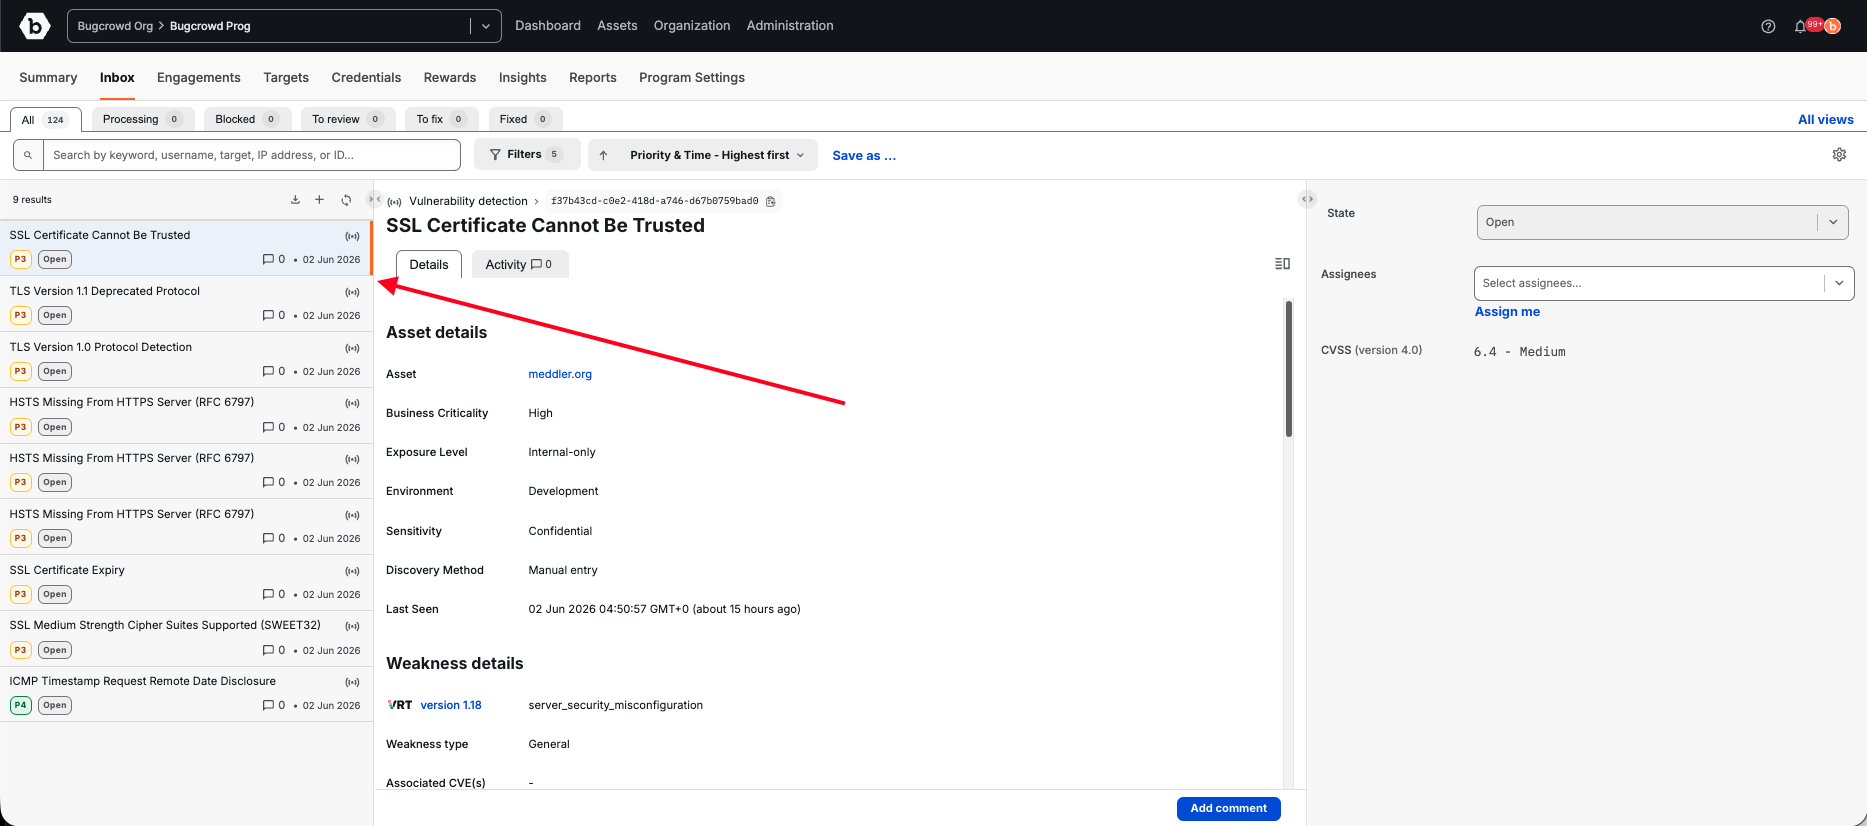Click the settings gear icon
Image resolution: width=1867 pixels, height=826 pixels.
[x=1839, y=155]
